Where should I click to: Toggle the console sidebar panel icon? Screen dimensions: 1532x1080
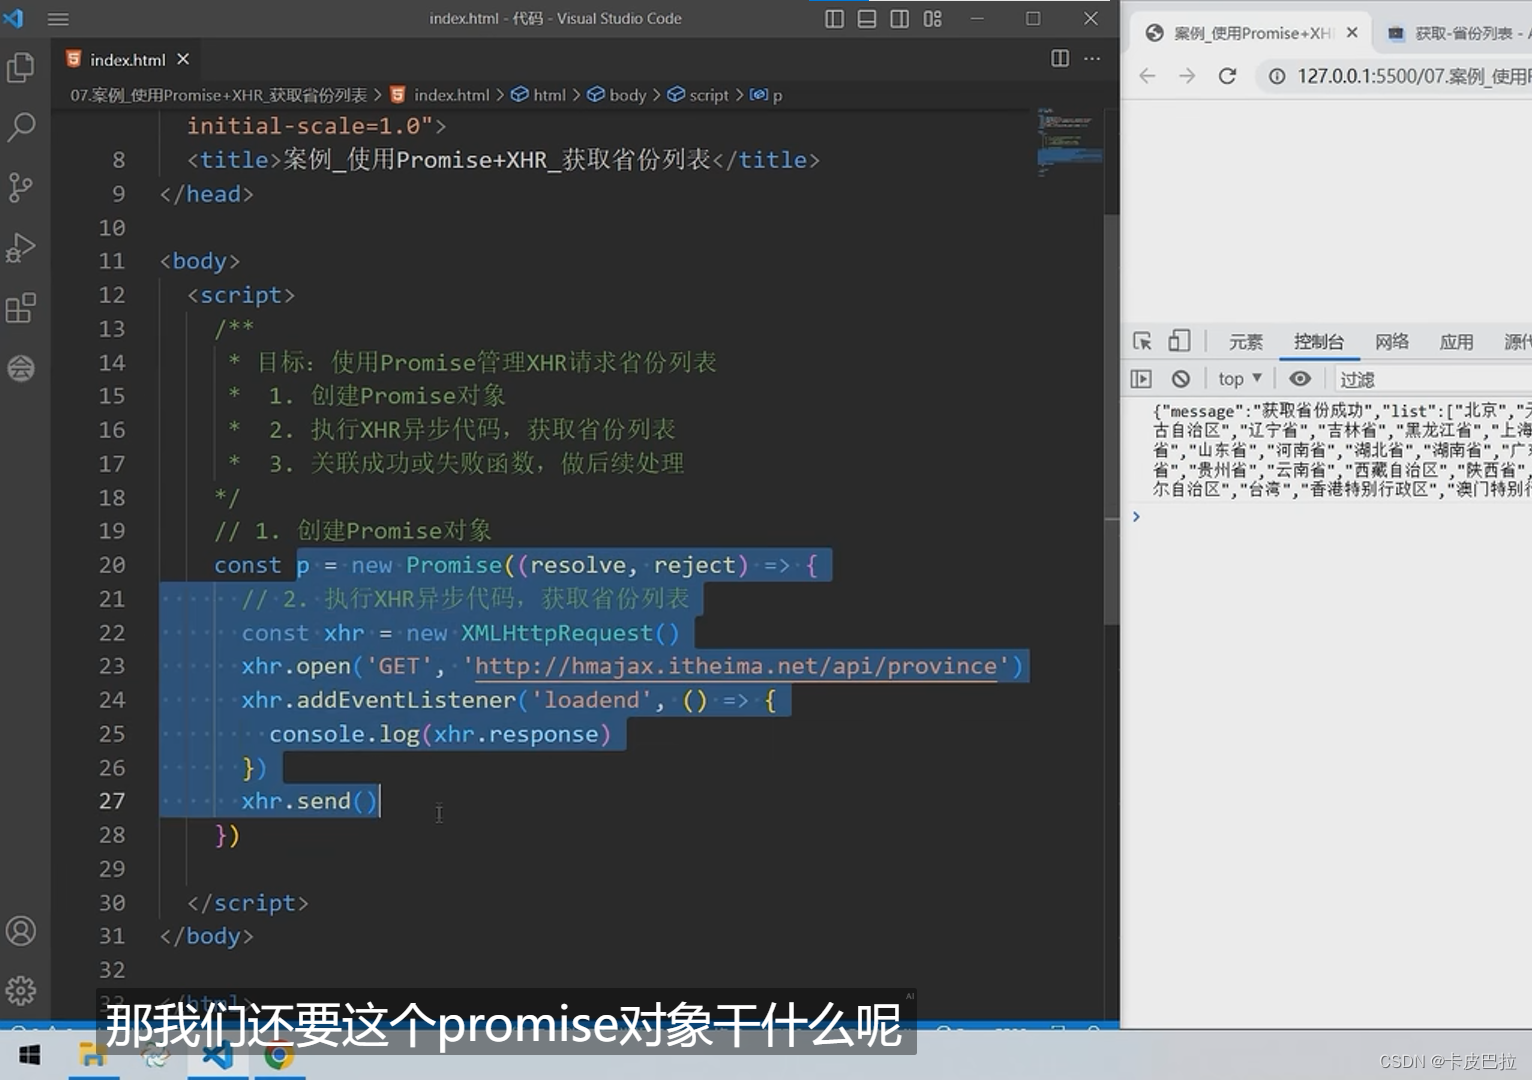[x=1141, y=379]
